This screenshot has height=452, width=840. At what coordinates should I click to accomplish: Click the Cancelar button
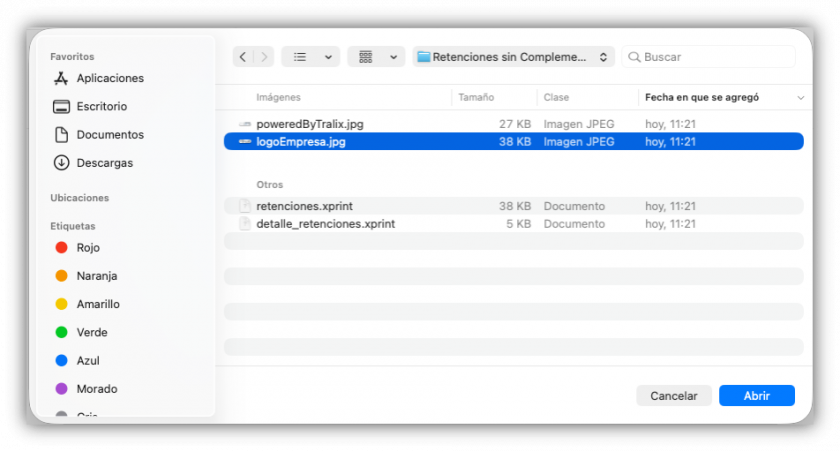(x=673, y=396)
